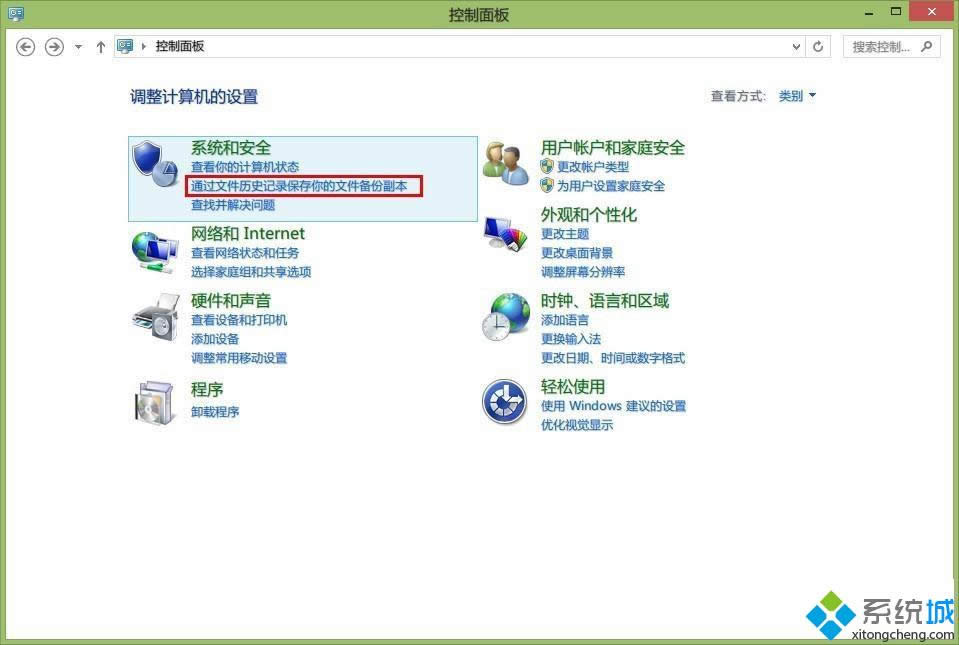Click the 卸载程序 link
This screenshot has height=645, width=959.
coord(215,412)
